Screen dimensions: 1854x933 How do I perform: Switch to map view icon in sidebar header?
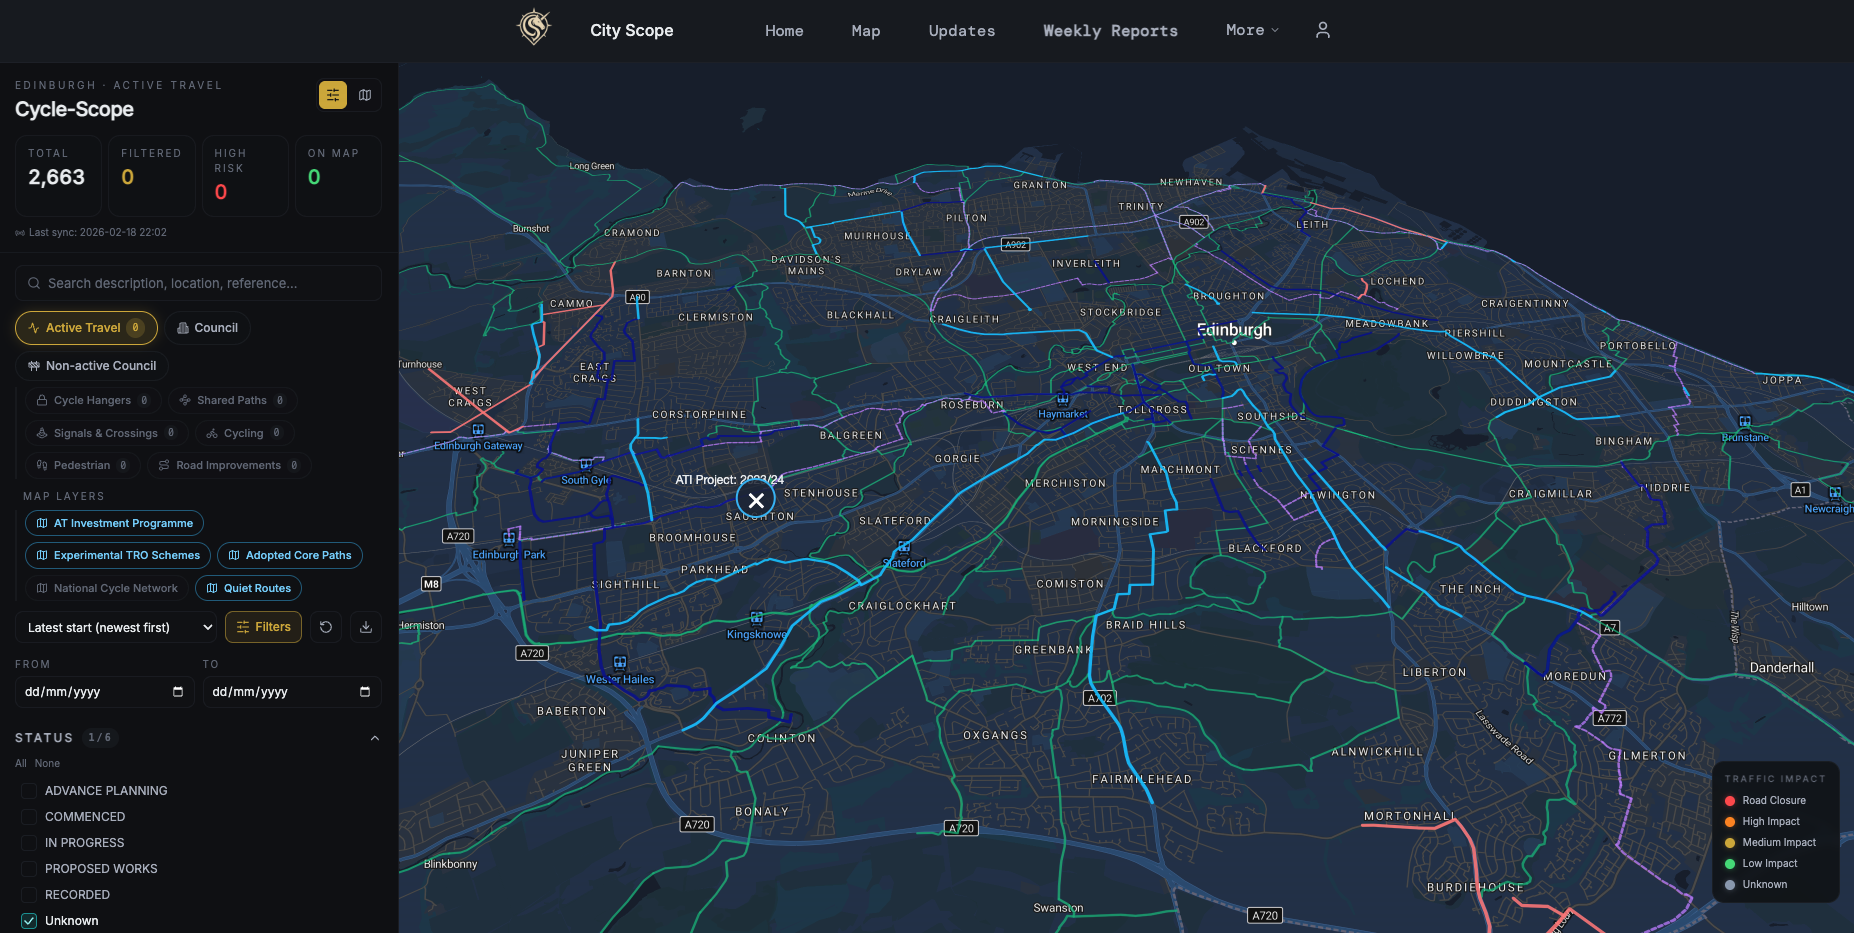point(365,95)
